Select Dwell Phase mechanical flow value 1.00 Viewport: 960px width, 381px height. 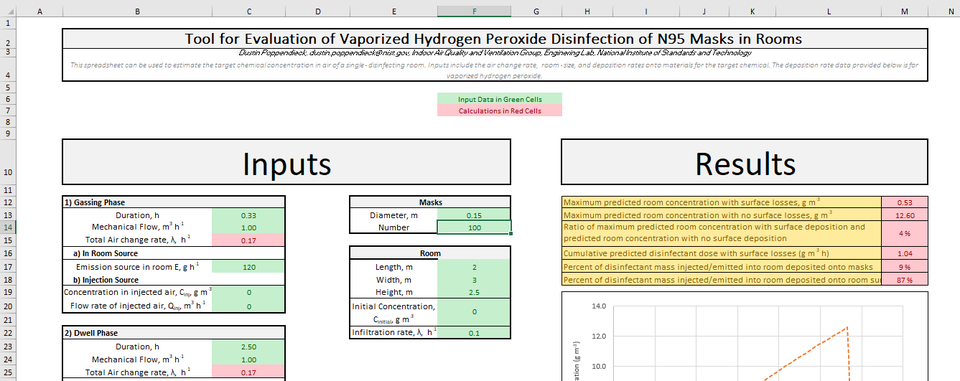(x=248, y=359)
